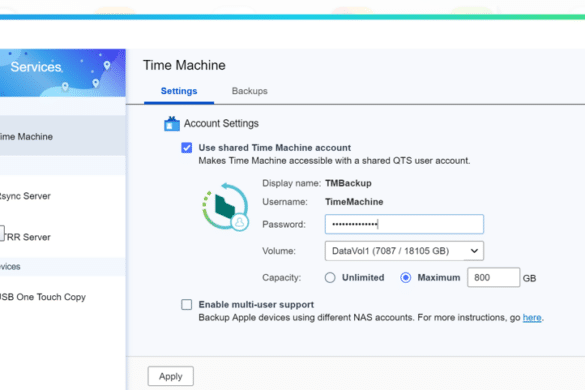Viewport: 585px width, 390px height.
Task: Select the Unlimited capacity radio button
Action: click(x=330, y=278)
